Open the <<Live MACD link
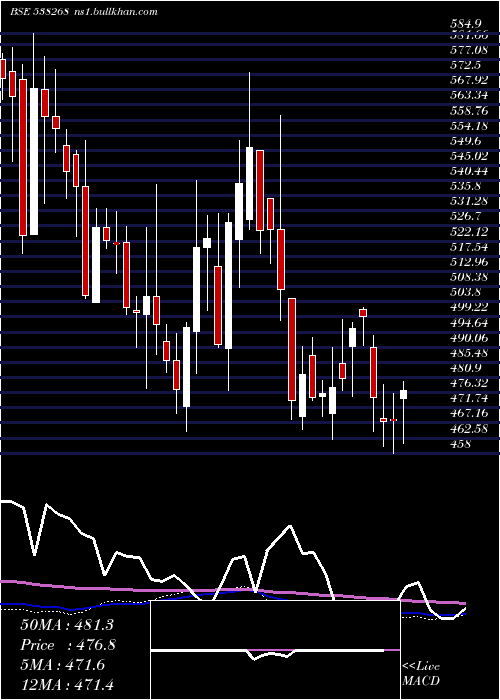Viewport: 500px width, 700px height. point(421,674)
